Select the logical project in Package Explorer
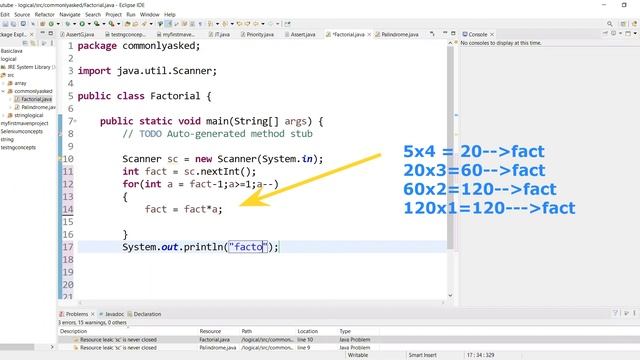The width and height of the screenshot is (640, 360). pyautogui.click(x=8, y=59)
